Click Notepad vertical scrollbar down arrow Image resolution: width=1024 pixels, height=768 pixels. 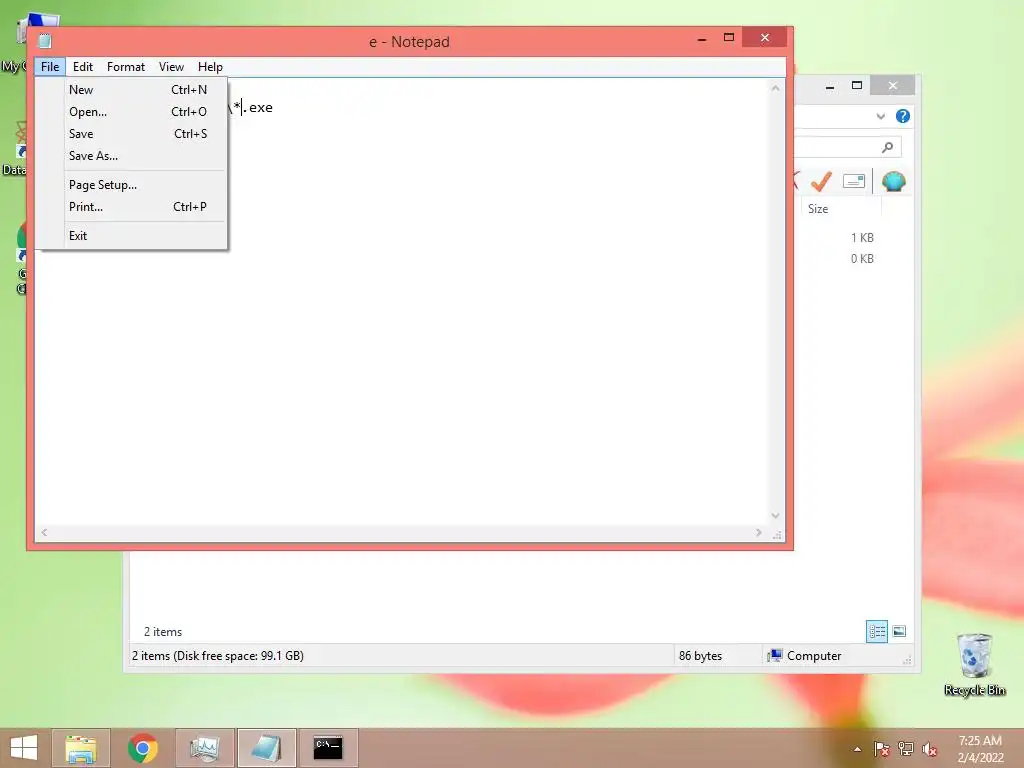point(775,516)
